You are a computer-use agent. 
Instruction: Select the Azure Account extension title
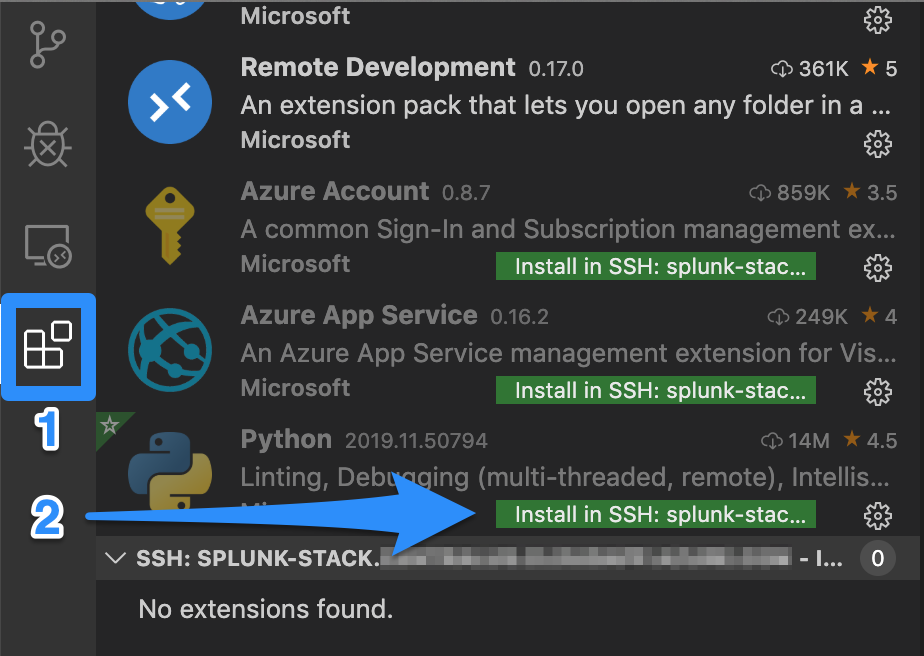(335, 192)
